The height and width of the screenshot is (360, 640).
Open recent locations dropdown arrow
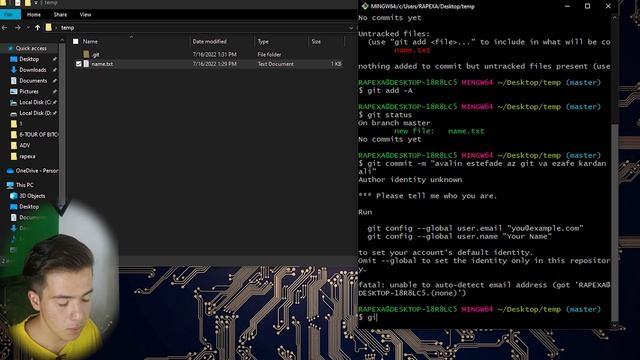[28, 28]
